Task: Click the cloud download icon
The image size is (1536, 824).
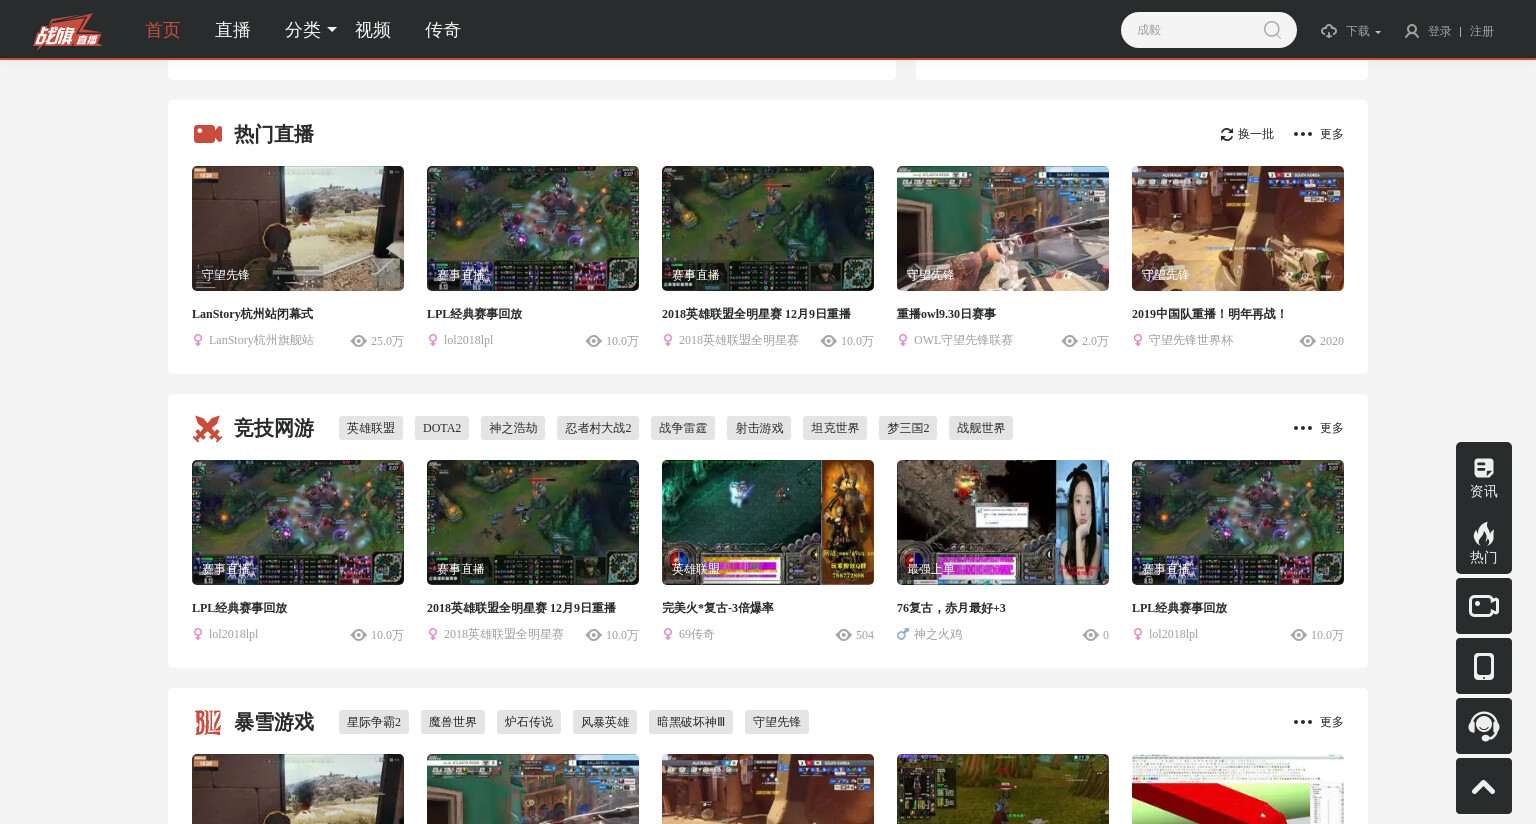Action: pos(1329,31)
